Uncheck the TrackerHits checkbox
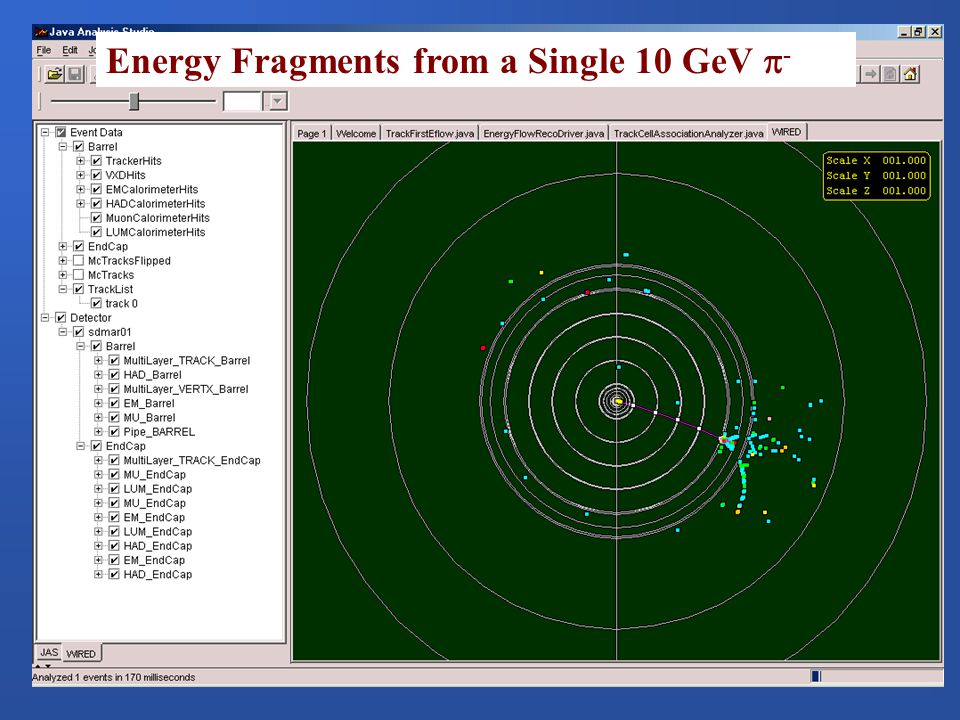 click(96, 161)
